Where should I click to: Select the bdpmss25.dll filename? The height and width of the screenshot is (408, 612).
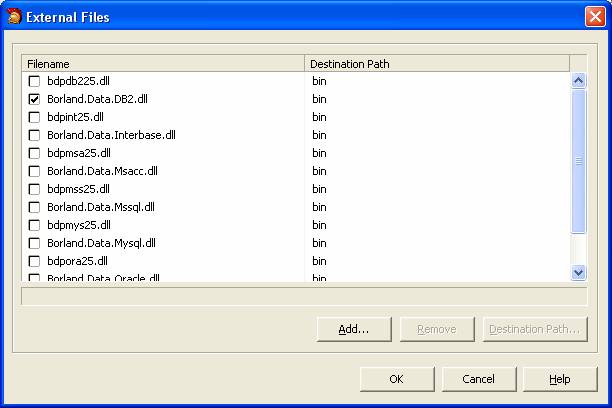tap(78, 189)
